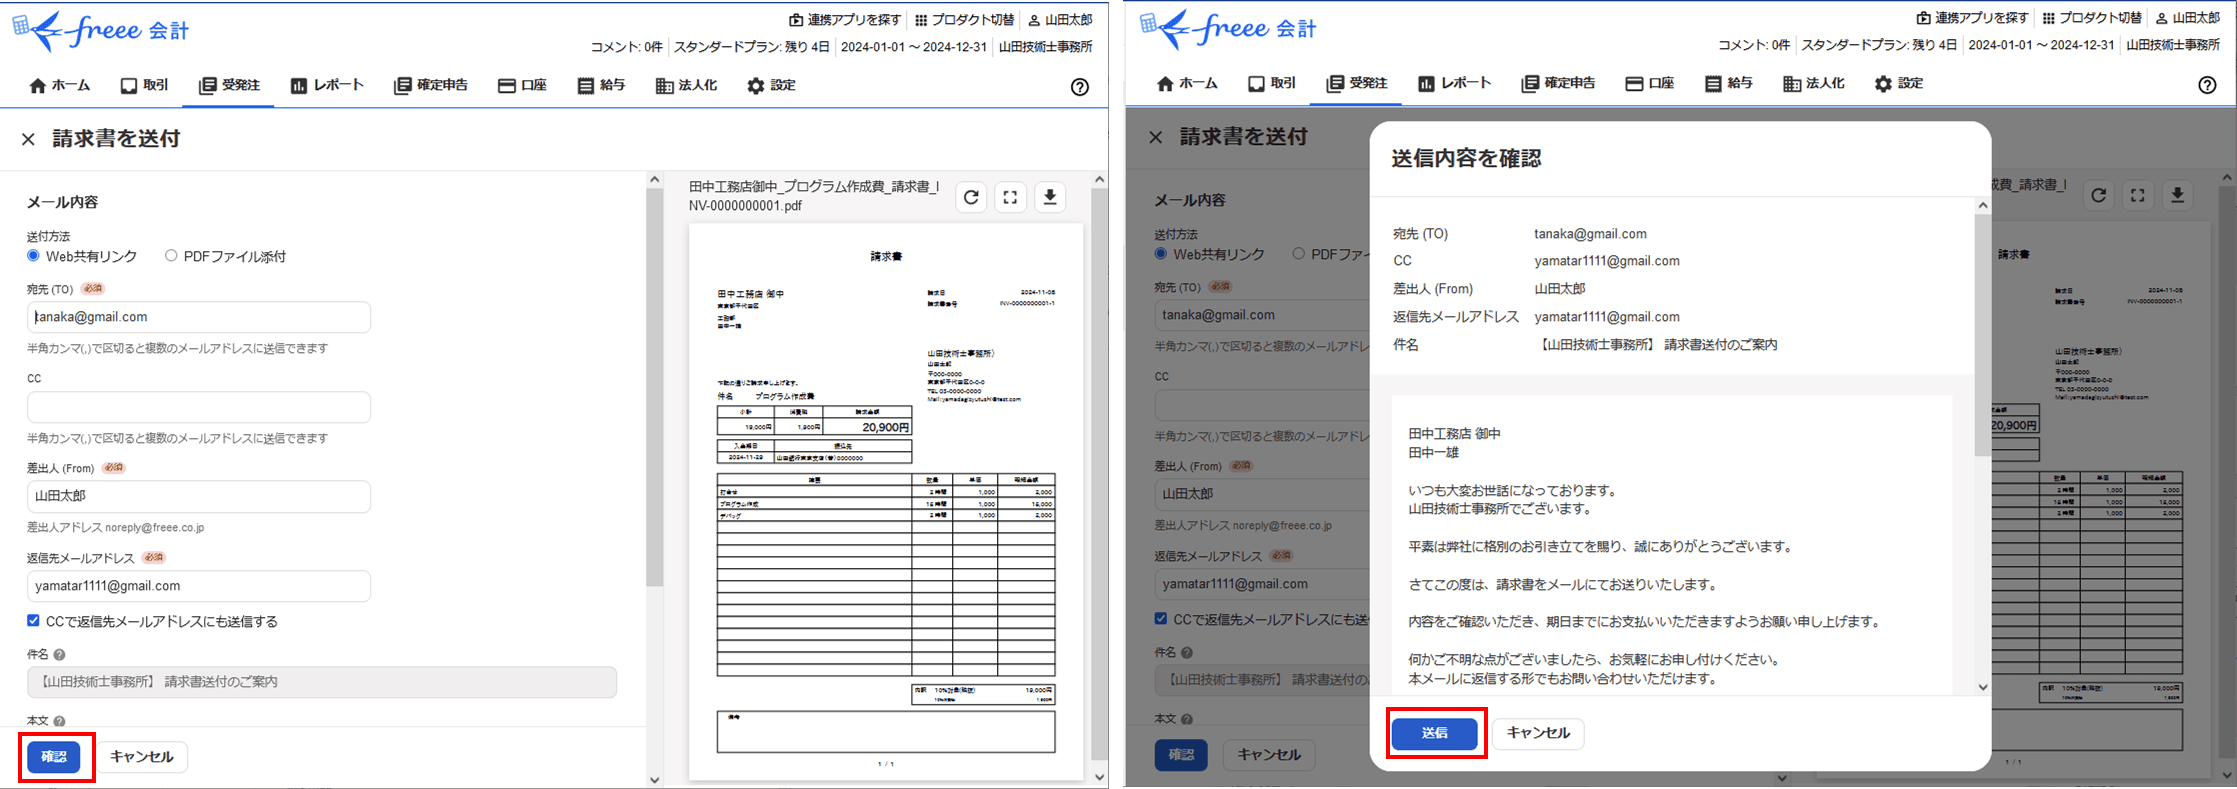Click help icon beside 本文 in left window

click(59, 721)
